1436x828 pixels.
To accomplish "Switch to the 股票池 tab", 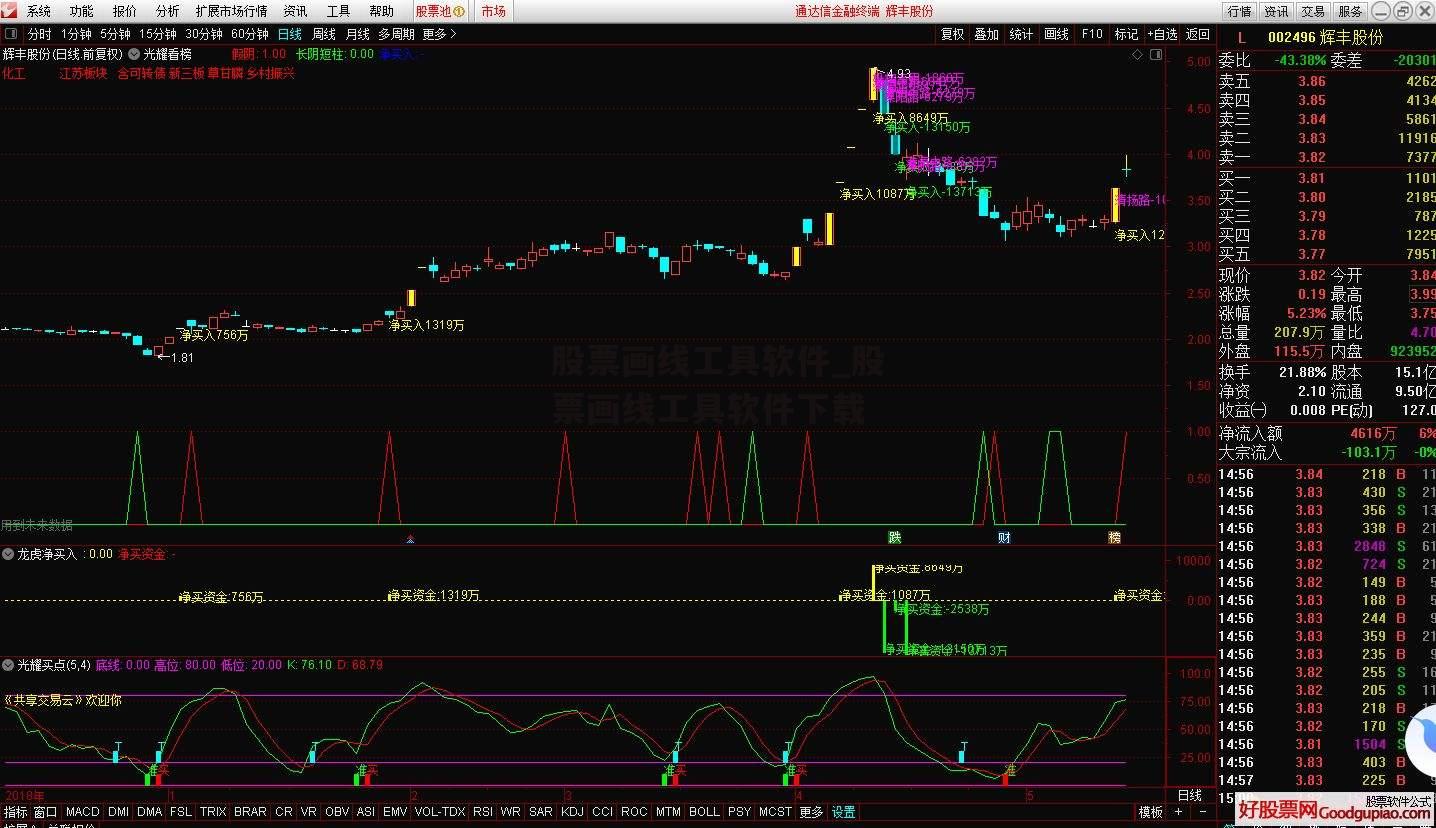I will (x=441, y=11).
